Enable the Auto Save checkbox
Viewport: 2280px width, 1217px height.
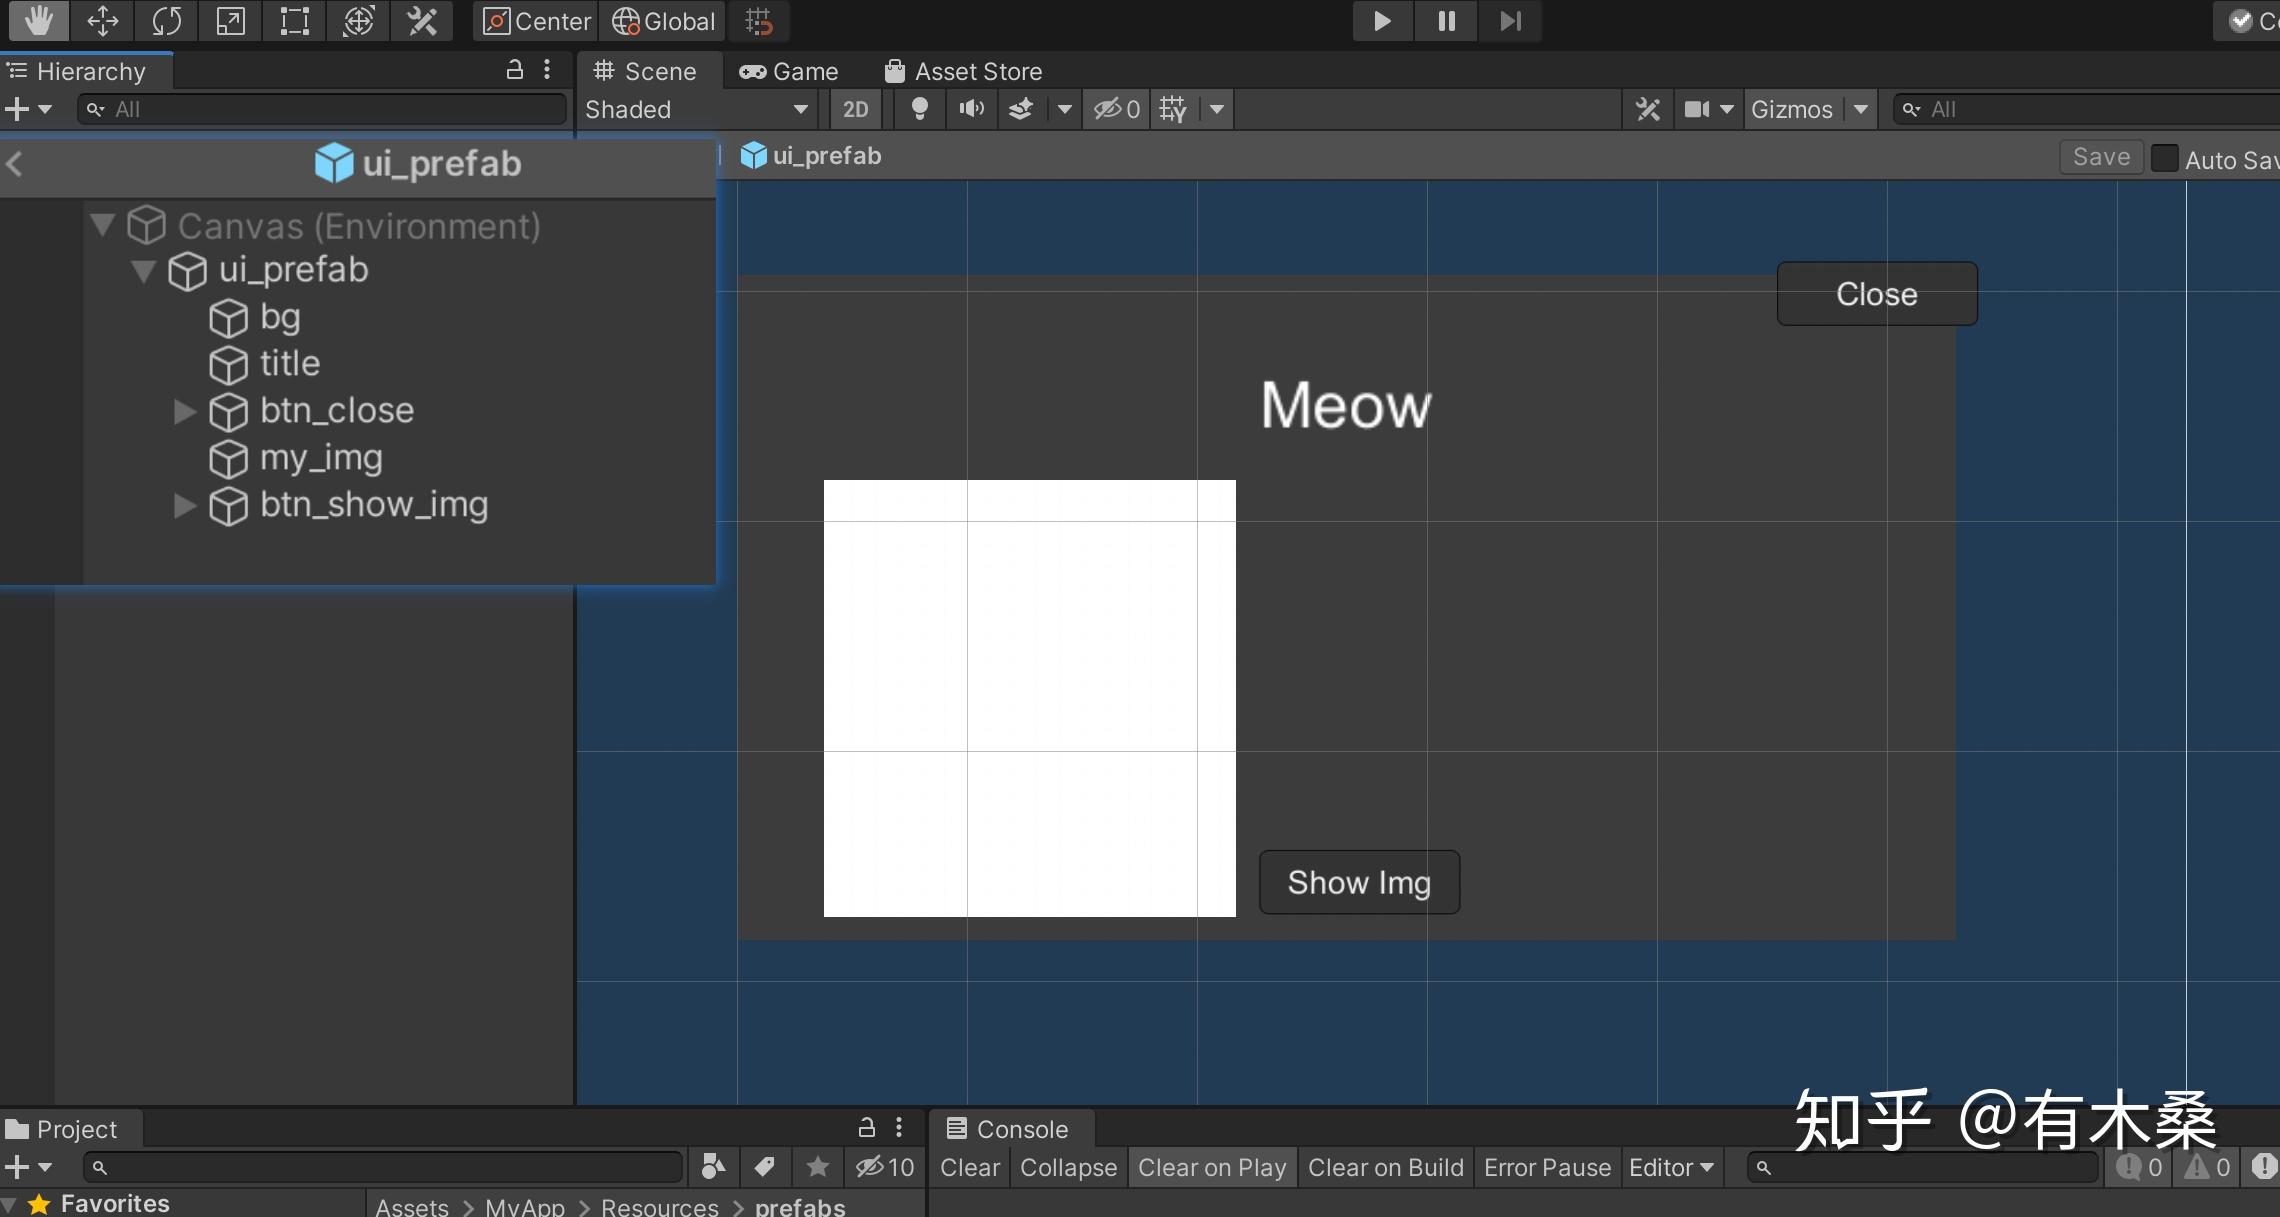coord(2164,159)
